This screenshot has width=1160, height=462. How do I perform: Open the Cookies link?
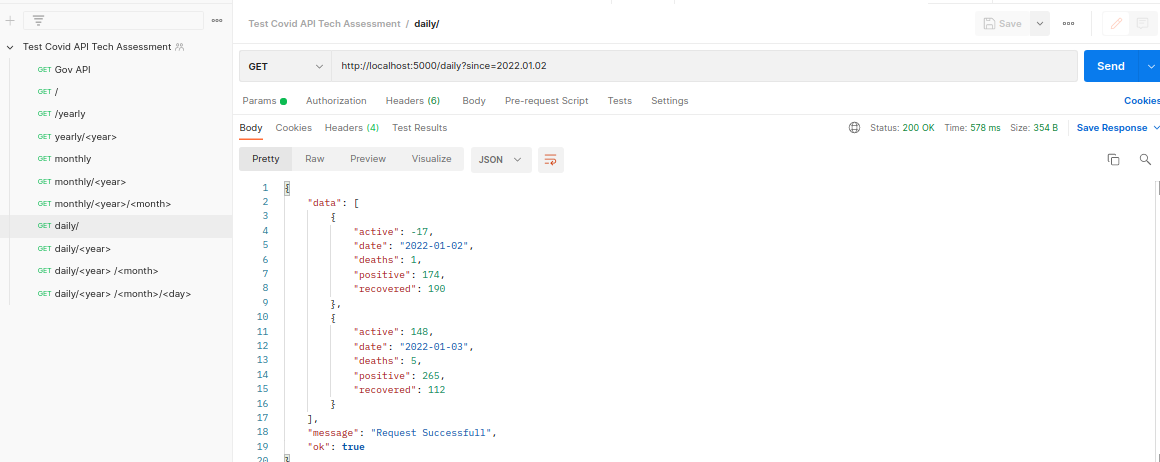pyautogui.click(x=1142, y=101)
